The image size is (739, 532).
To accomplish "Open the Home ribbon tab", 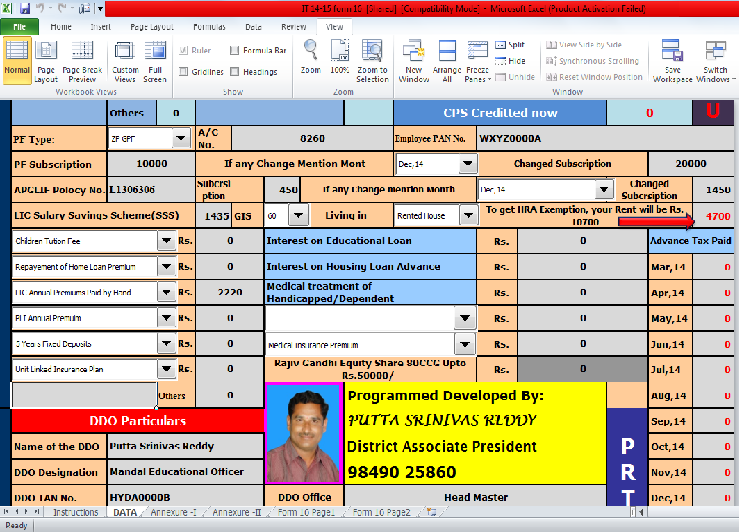I will [x=61, y=27].
